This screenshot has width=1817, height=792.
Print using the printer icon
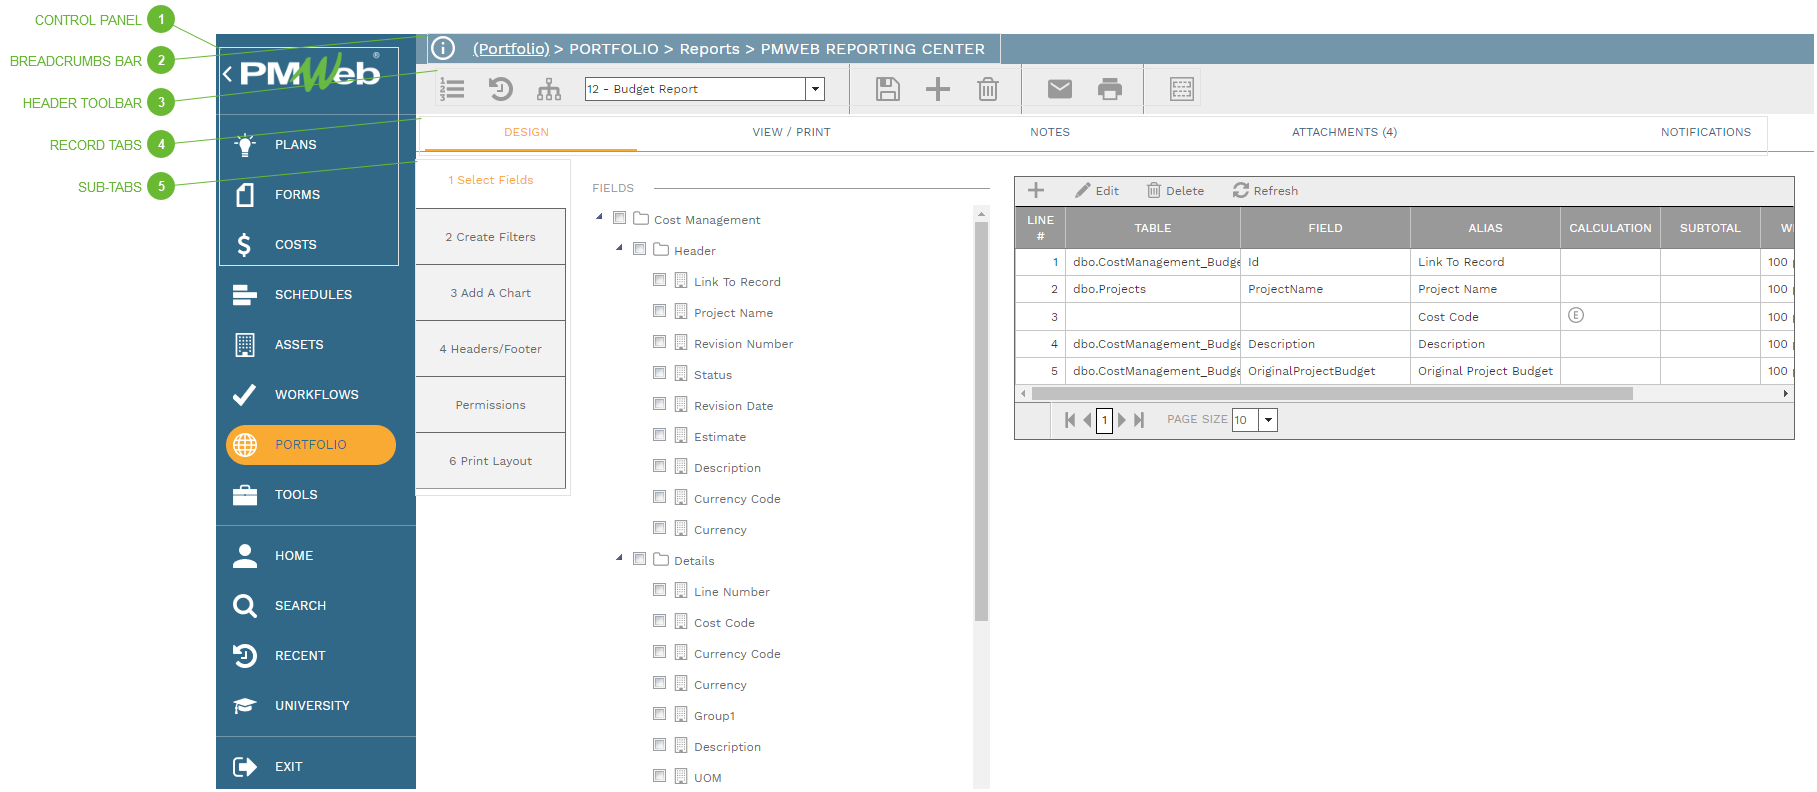point(1110,89)
